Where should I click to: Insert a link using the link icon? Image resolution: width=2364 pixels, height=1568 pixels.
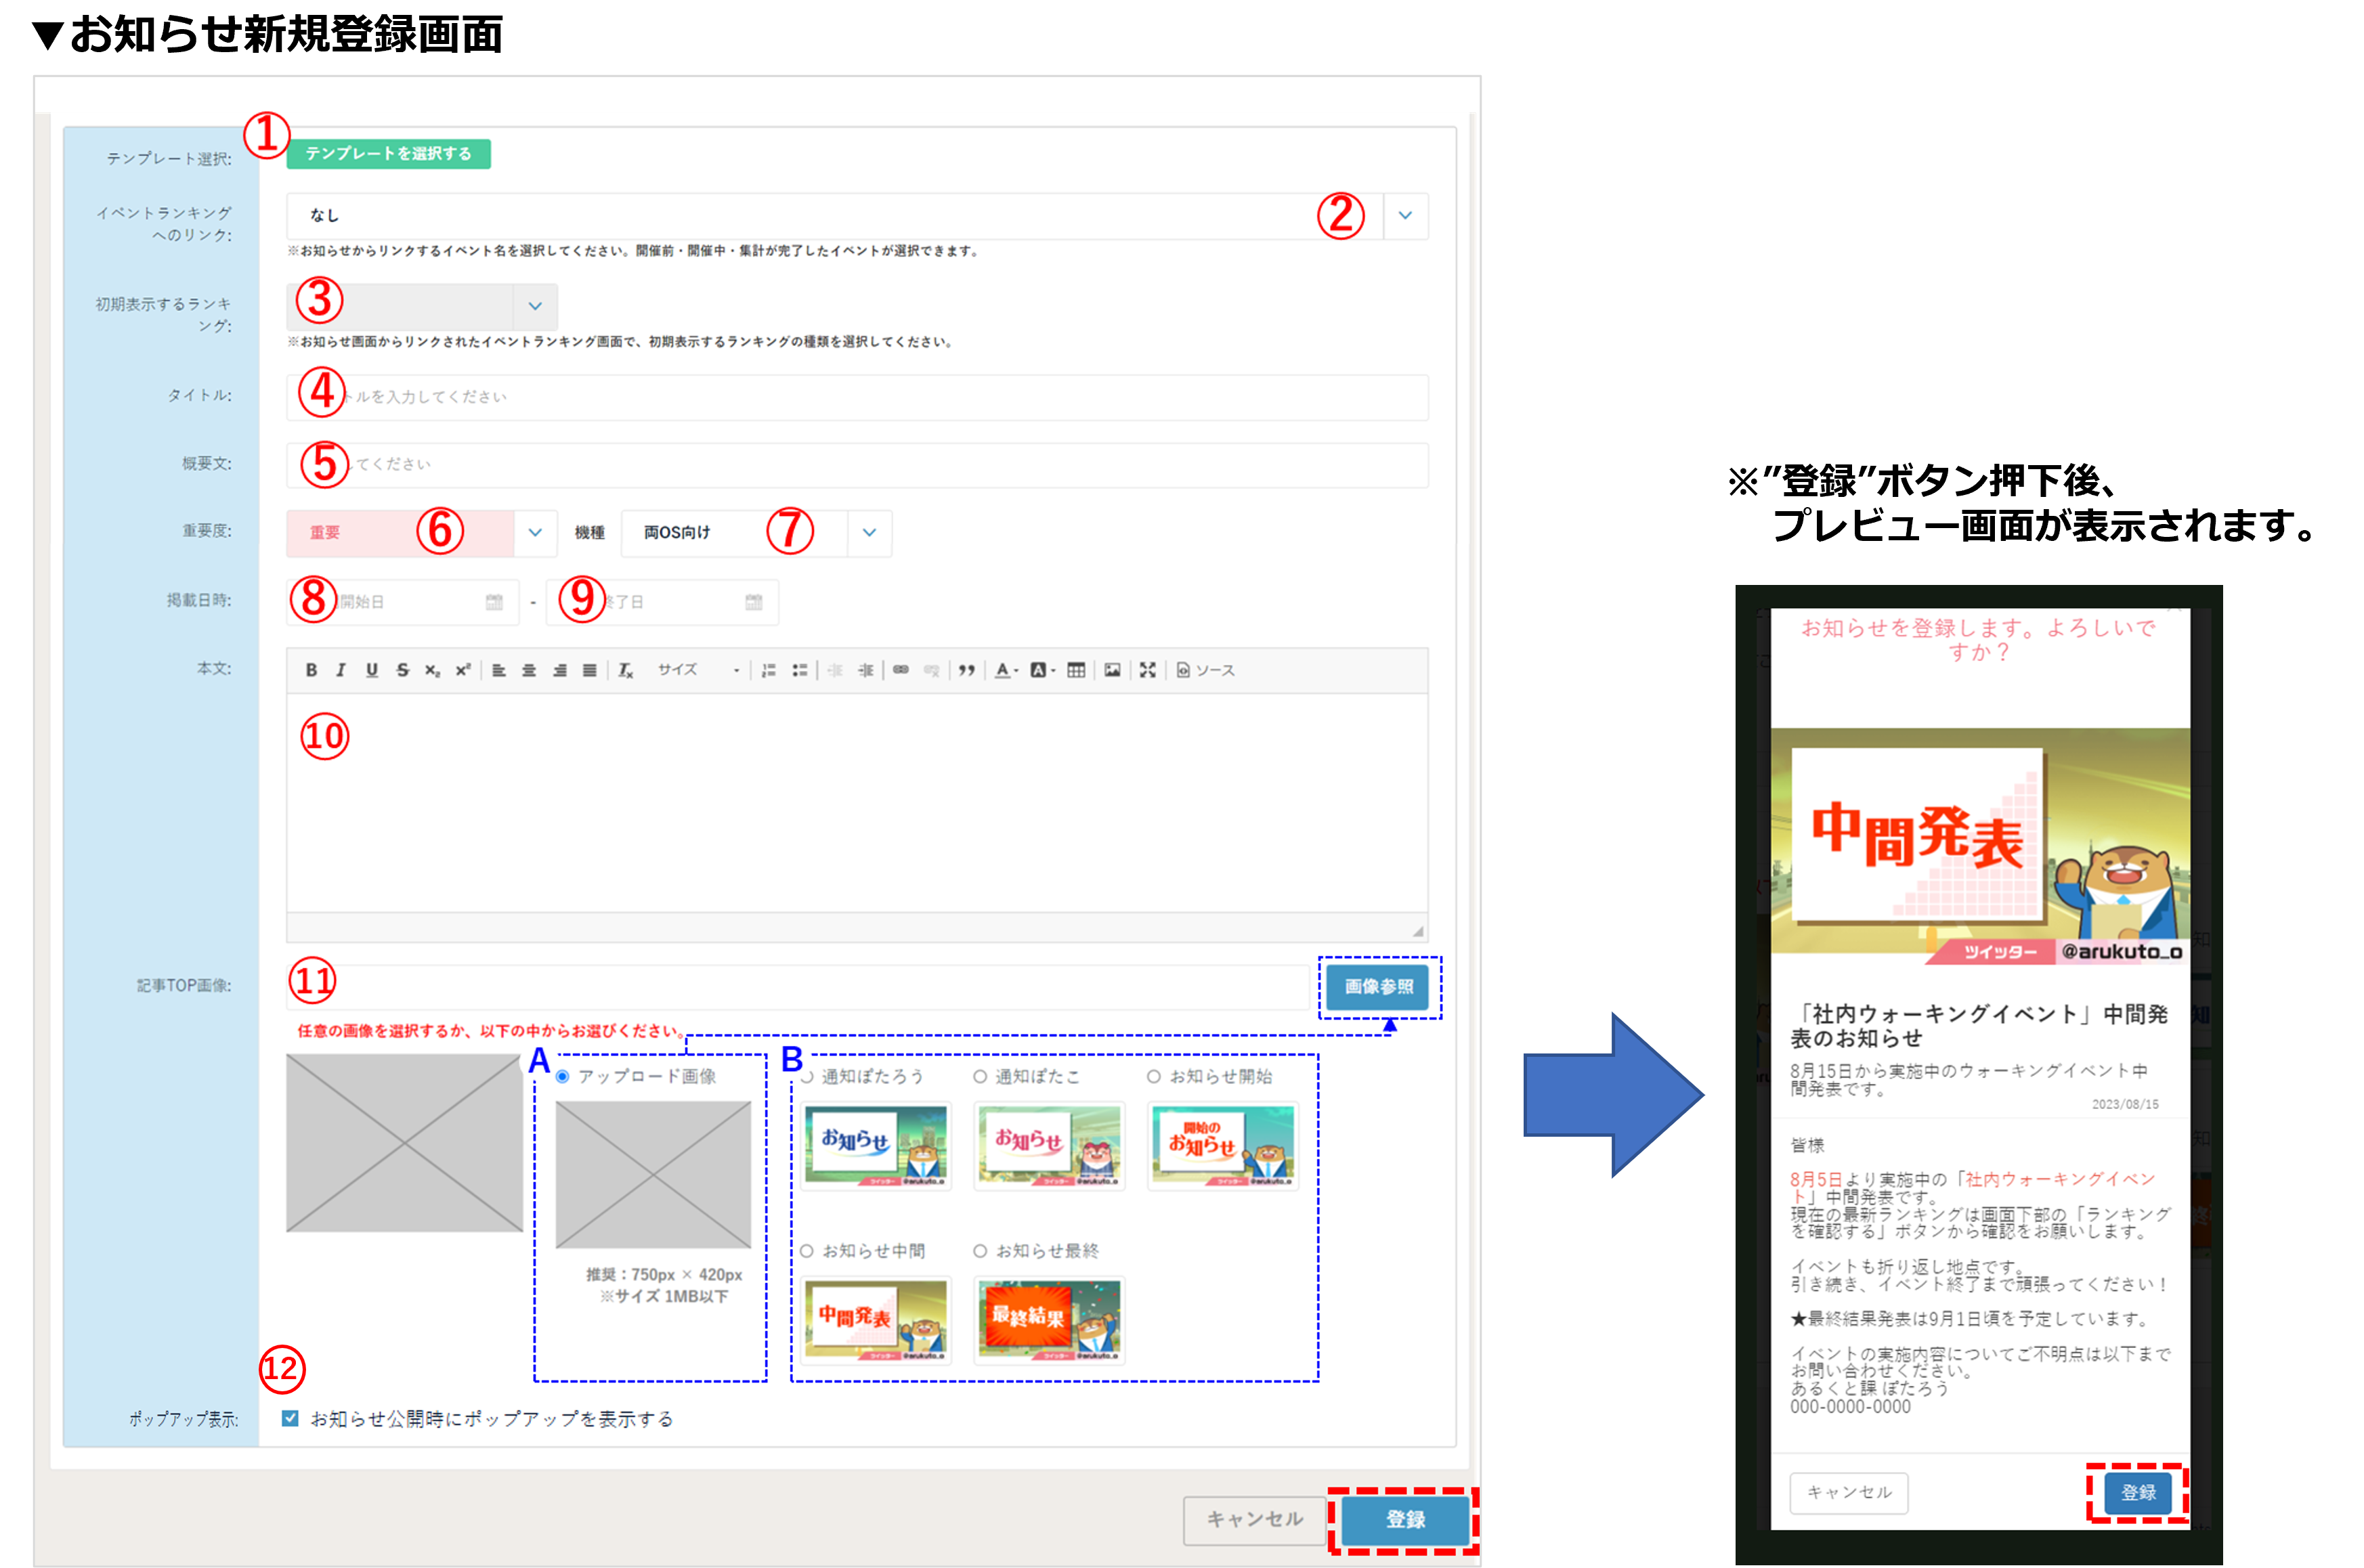[901, 670]
